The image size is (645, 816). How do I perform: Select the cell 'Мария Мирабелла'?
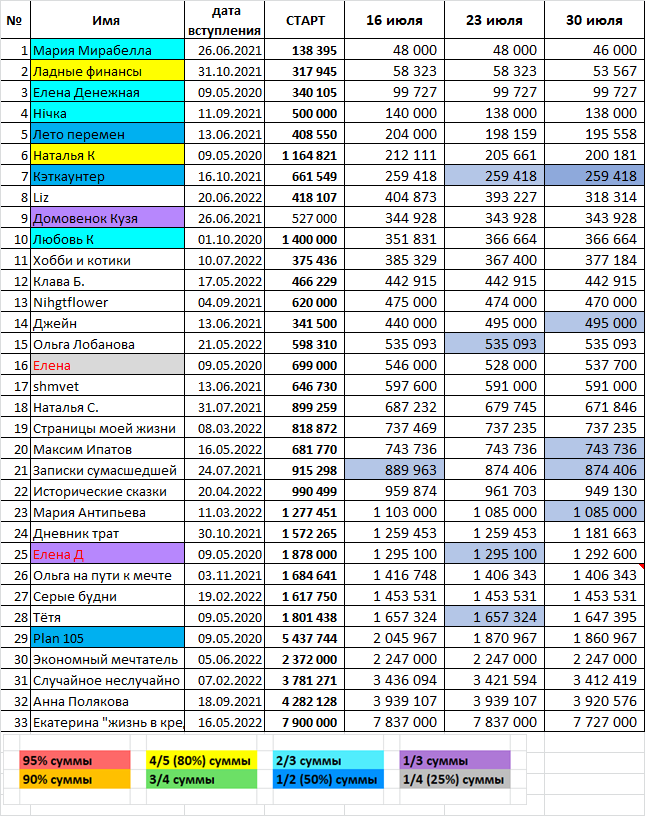pos(107,50)
